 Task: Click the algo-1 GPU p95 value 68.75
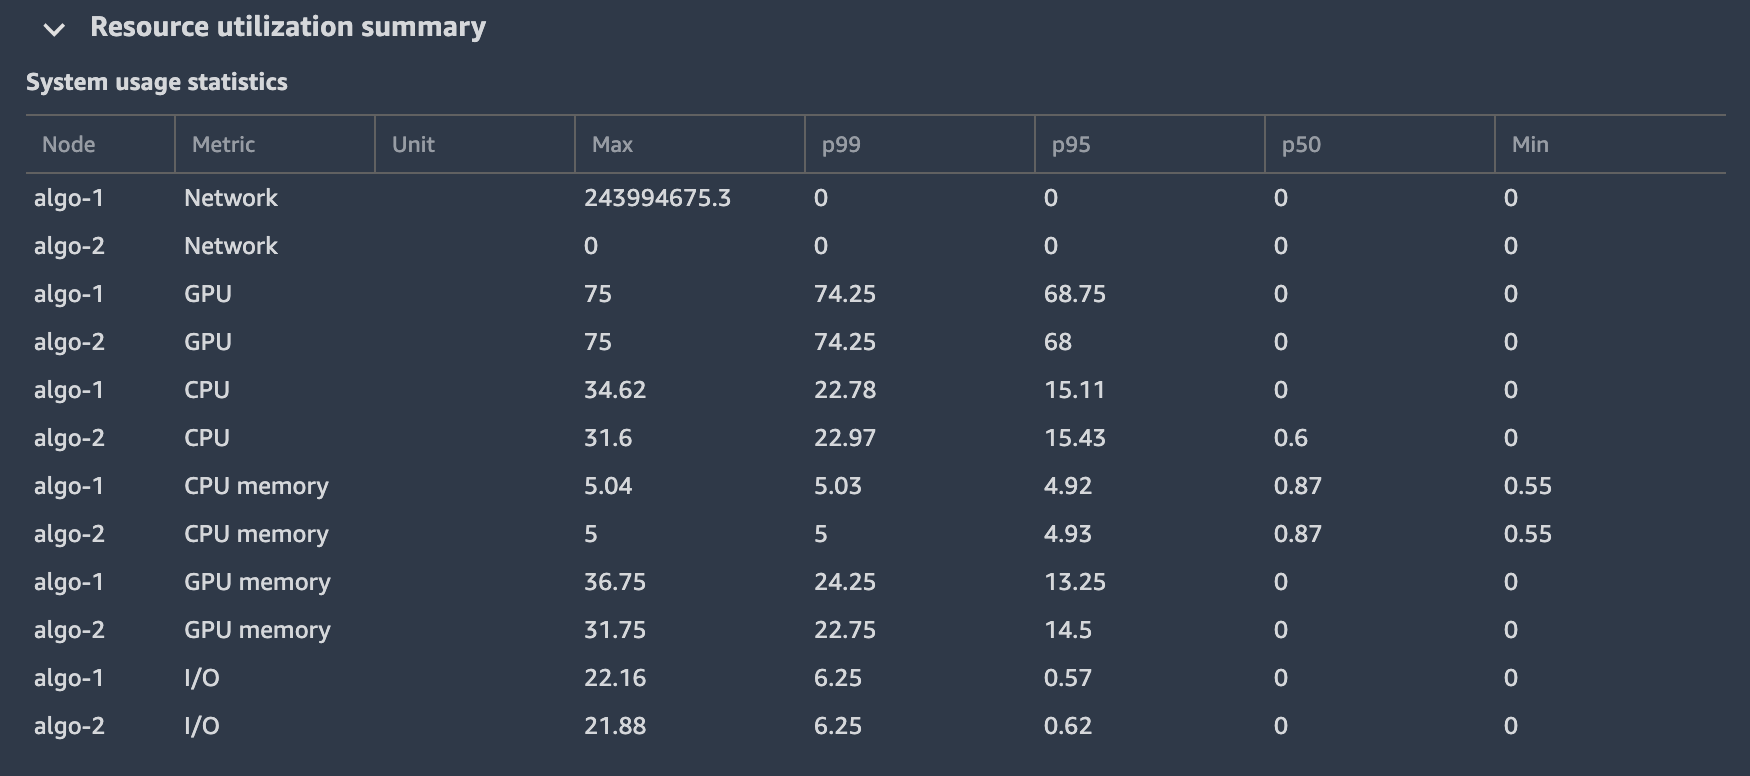(1075, 294)
